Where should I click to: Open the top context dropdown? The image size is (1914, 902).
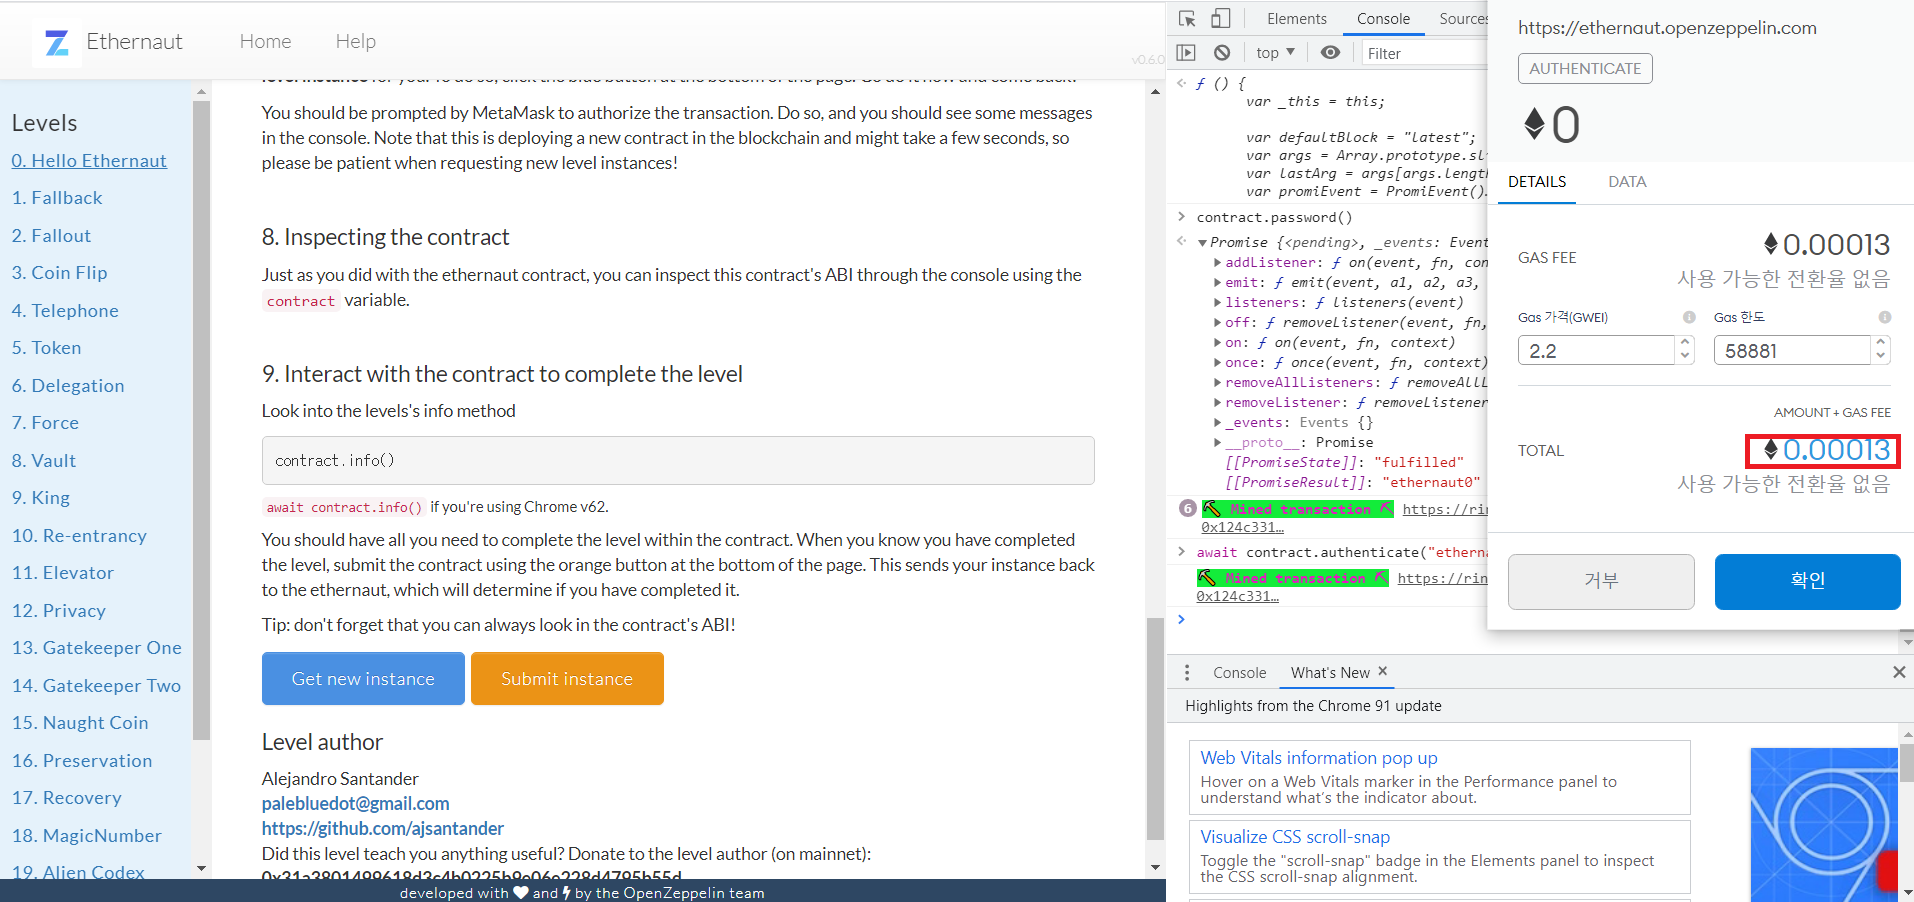coord(1275,53)
